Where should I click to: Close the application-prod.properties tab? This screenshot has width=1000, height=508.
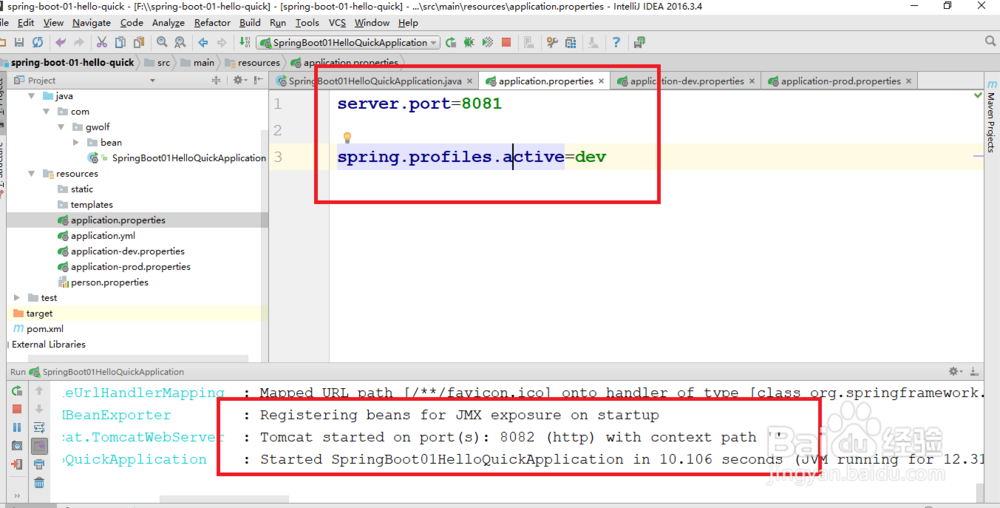click(x=909, y=81)
